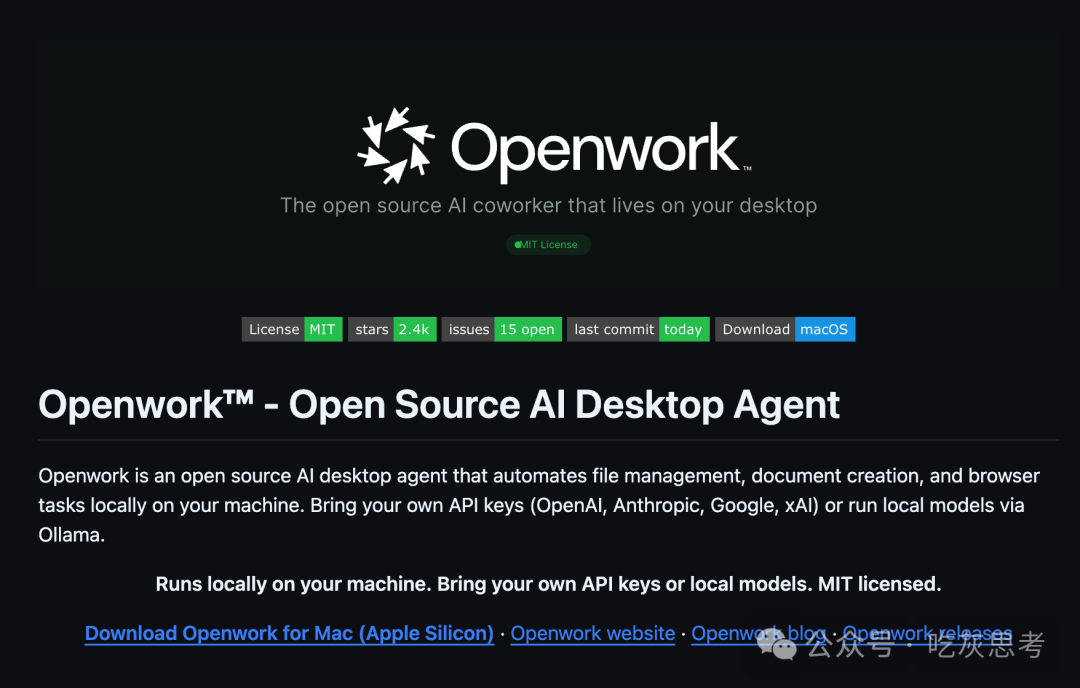Image resolution: width=1080 pixels, height=688 pixels.
Task: Open the last commit today badge
Action: [x=638, y=329]
